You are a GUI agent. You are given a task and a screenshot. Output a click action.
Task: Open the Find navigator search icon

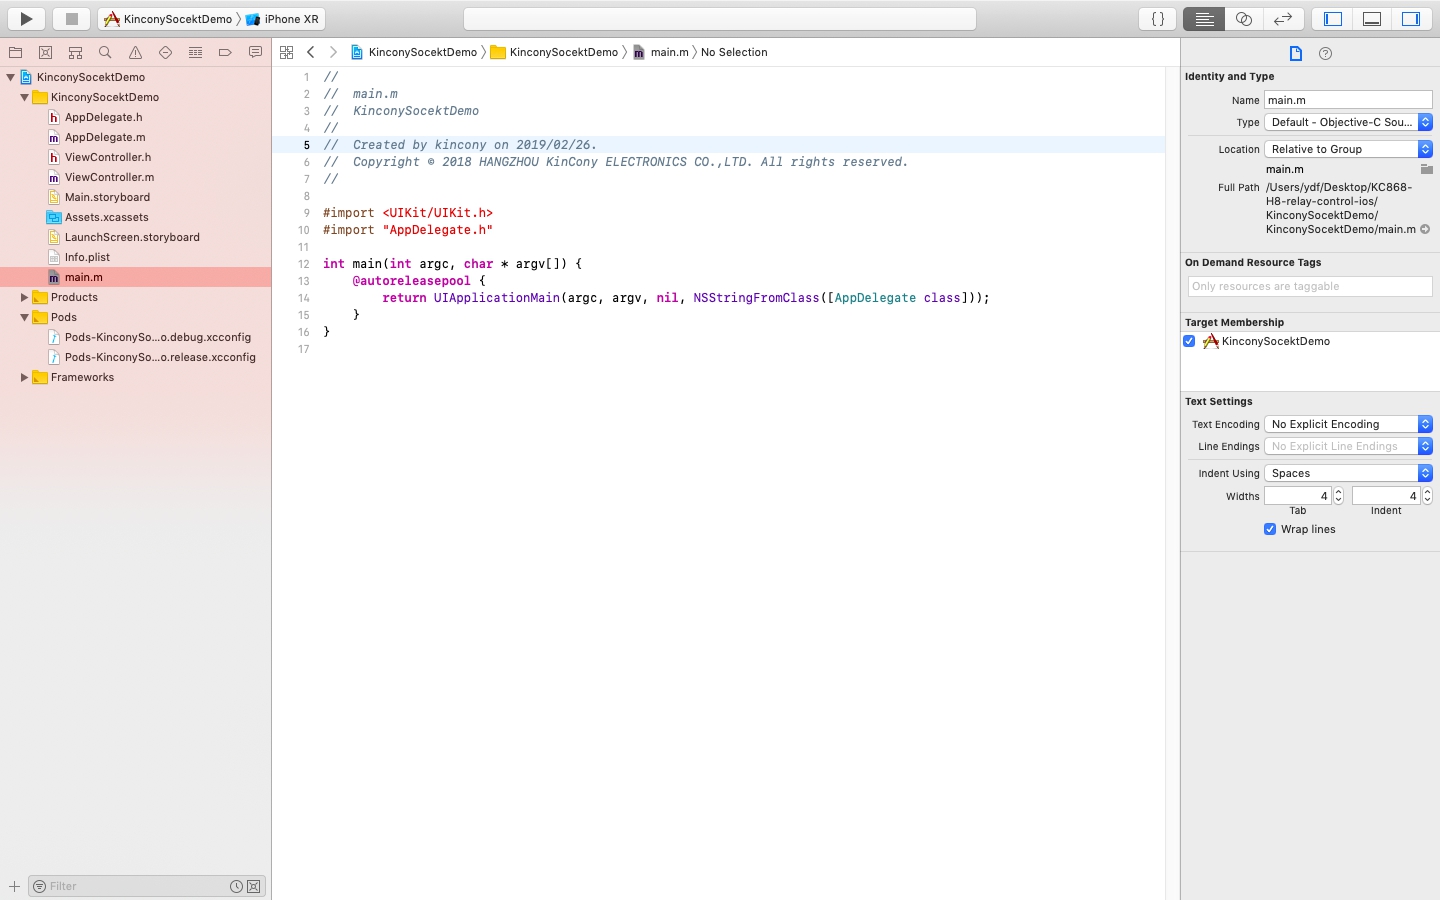(x=105, y=52)
